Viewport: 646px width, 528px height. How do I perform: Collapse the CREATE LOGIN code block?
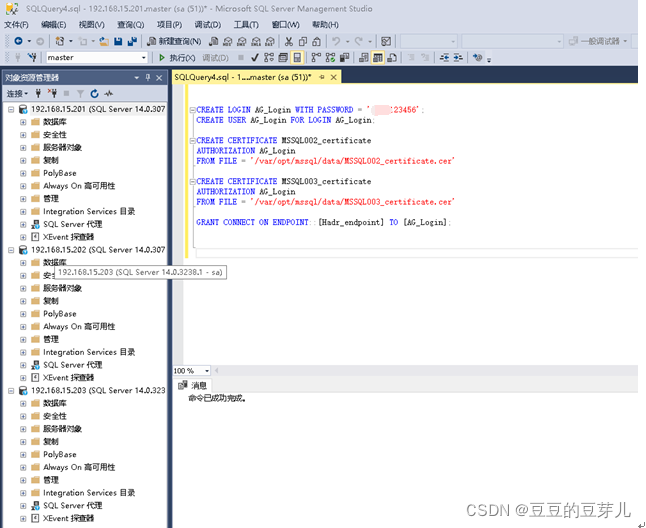[x=192, y=110]
